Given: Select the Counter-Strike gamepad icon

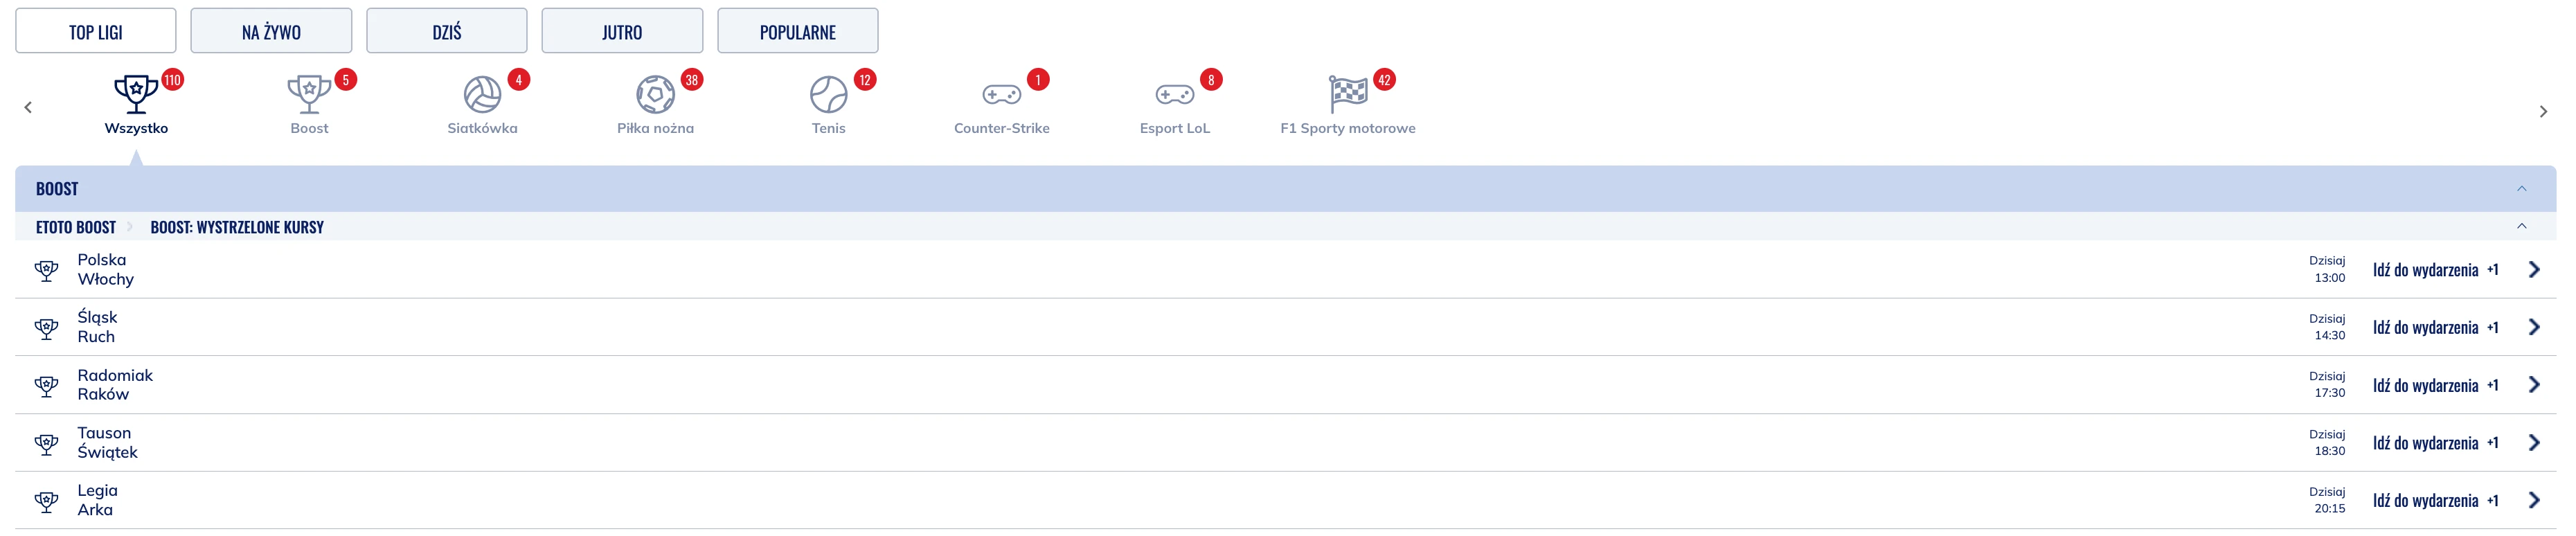Looking at the screenshot, I should [1001, 94].
